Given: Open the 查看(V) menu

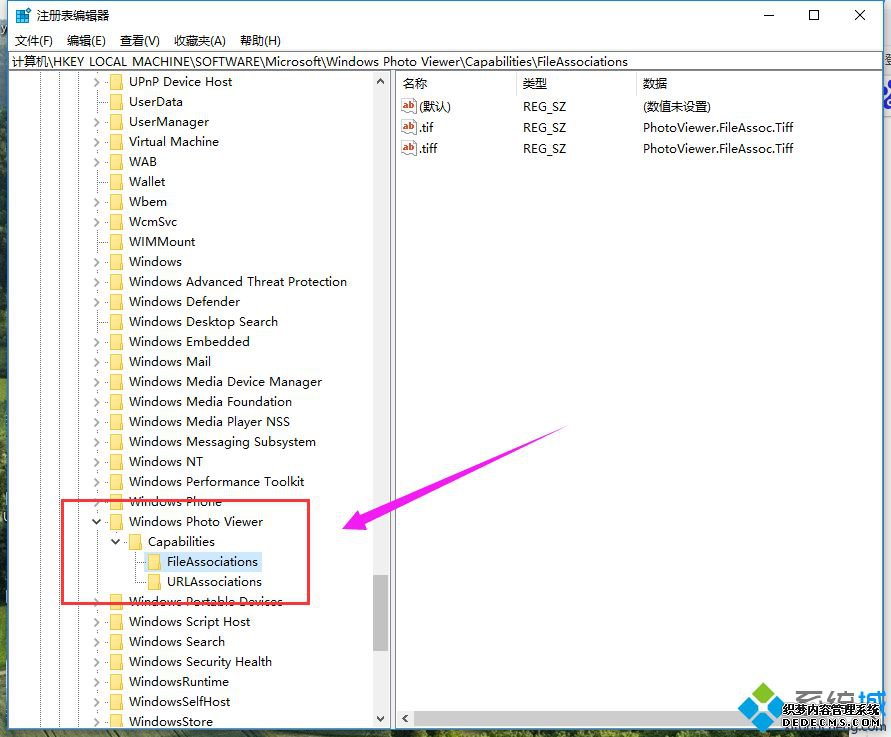Looking at the screenshot, I should pyautogui.click(x=140, y=41).
